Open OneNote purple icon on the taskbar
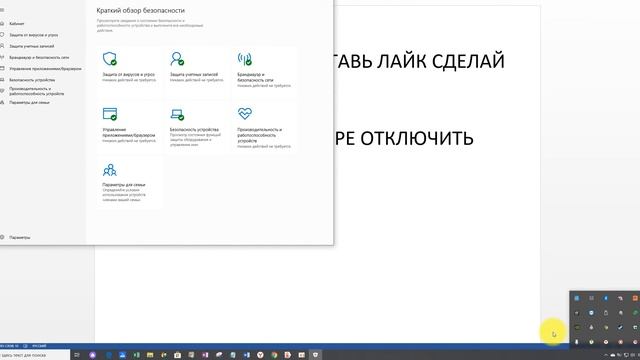This screenshot has height=360, width=640. (x=205, y=355)
